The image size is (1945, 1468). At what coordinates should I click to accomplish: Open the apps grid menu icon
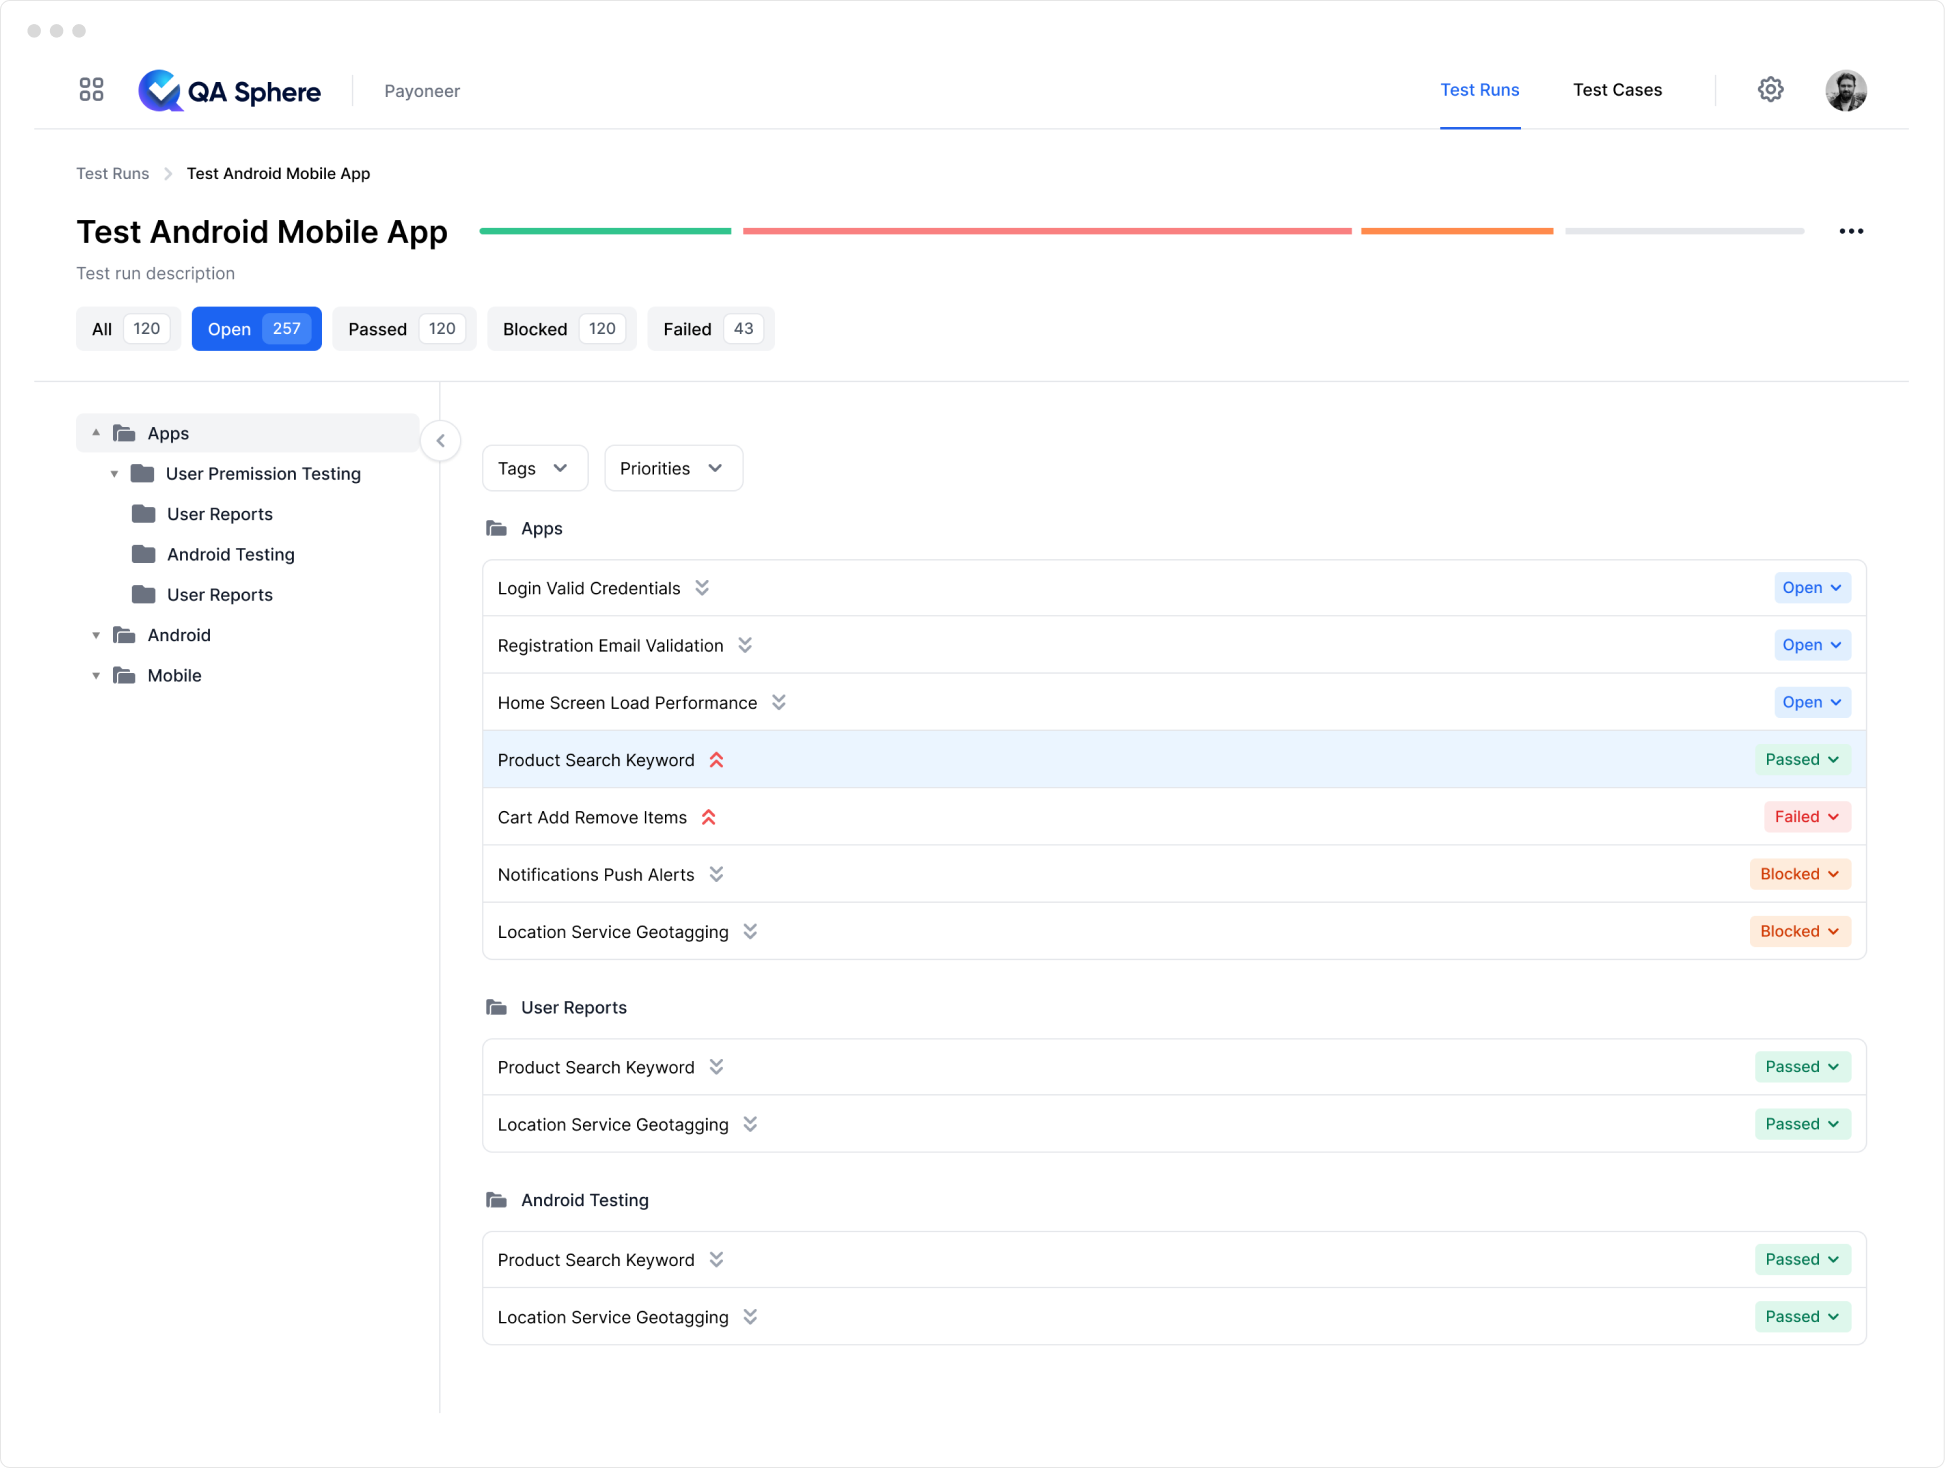91,90
